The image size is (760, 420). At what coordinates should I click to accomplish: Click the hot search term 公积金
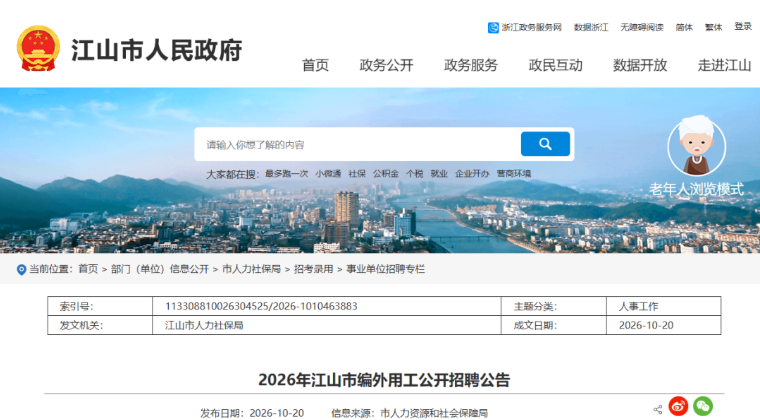point(385,173)
